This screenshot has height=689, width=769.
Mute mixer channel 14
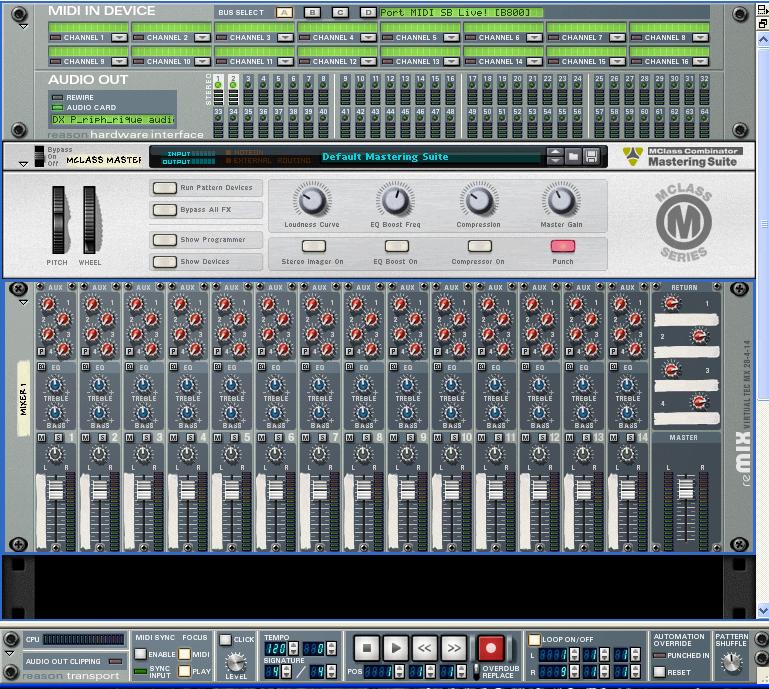[x=613, y=437]
